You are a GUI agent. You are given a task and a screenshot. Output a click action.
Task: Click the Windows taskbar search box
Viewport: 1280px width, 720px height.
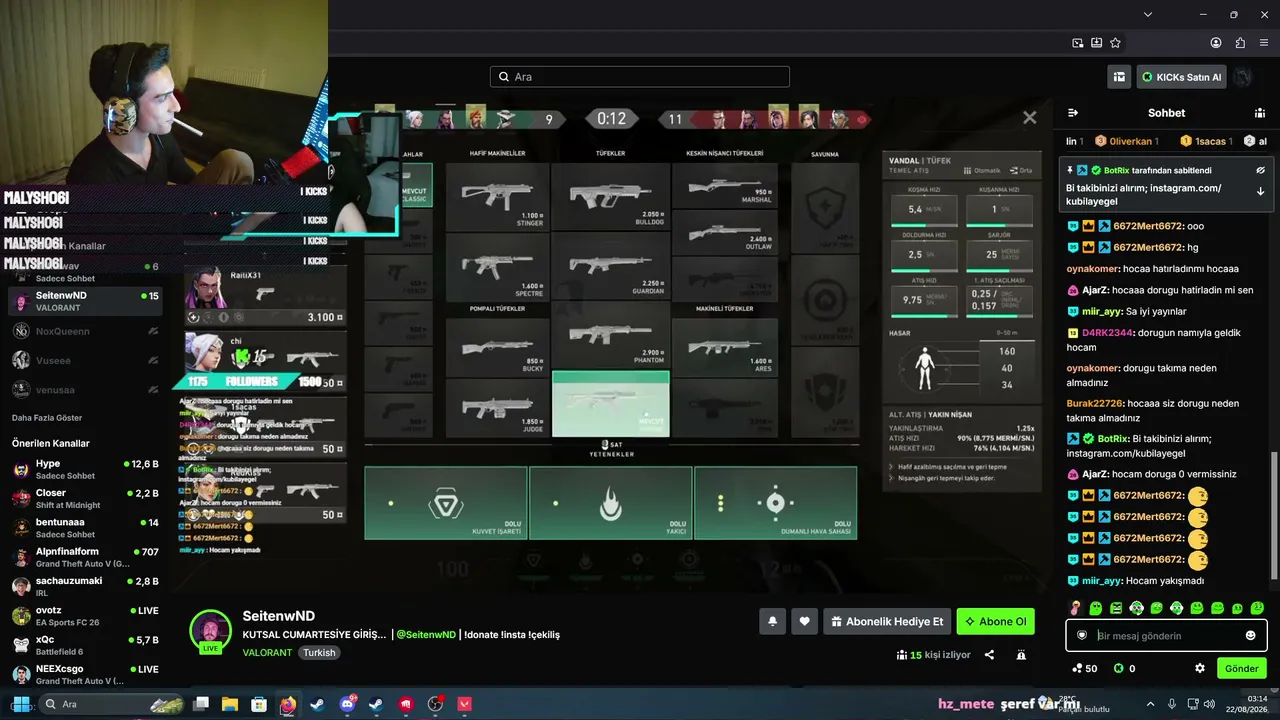(112, 704)
